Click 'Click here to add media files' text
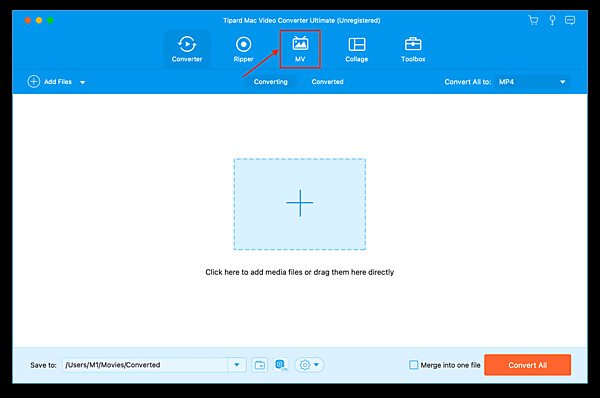 pyautogui.click(x=300, y=272)
